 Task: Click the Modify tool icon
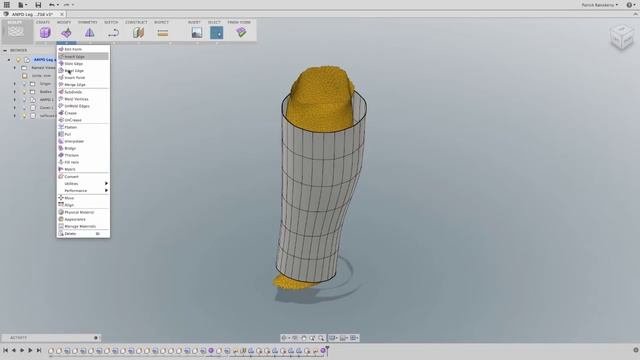(66, 33)
